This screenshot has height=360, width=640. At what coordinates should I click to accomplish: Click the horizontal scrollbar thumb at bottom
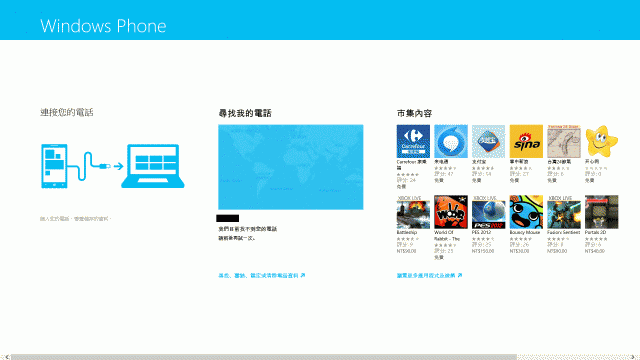264,357
